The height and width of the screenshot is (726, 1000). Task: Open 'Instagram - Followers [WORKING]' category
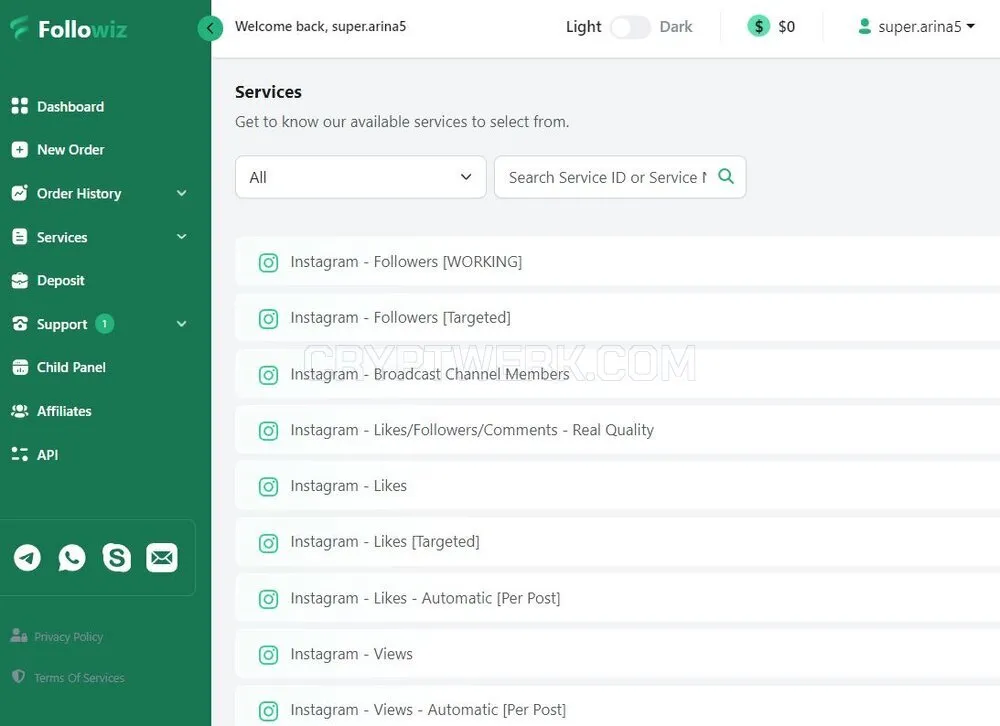tap(617, 262)
